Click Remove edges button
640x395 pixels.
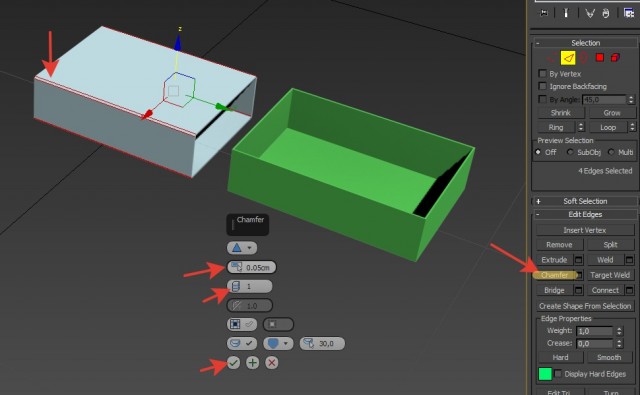coord(559,245)
